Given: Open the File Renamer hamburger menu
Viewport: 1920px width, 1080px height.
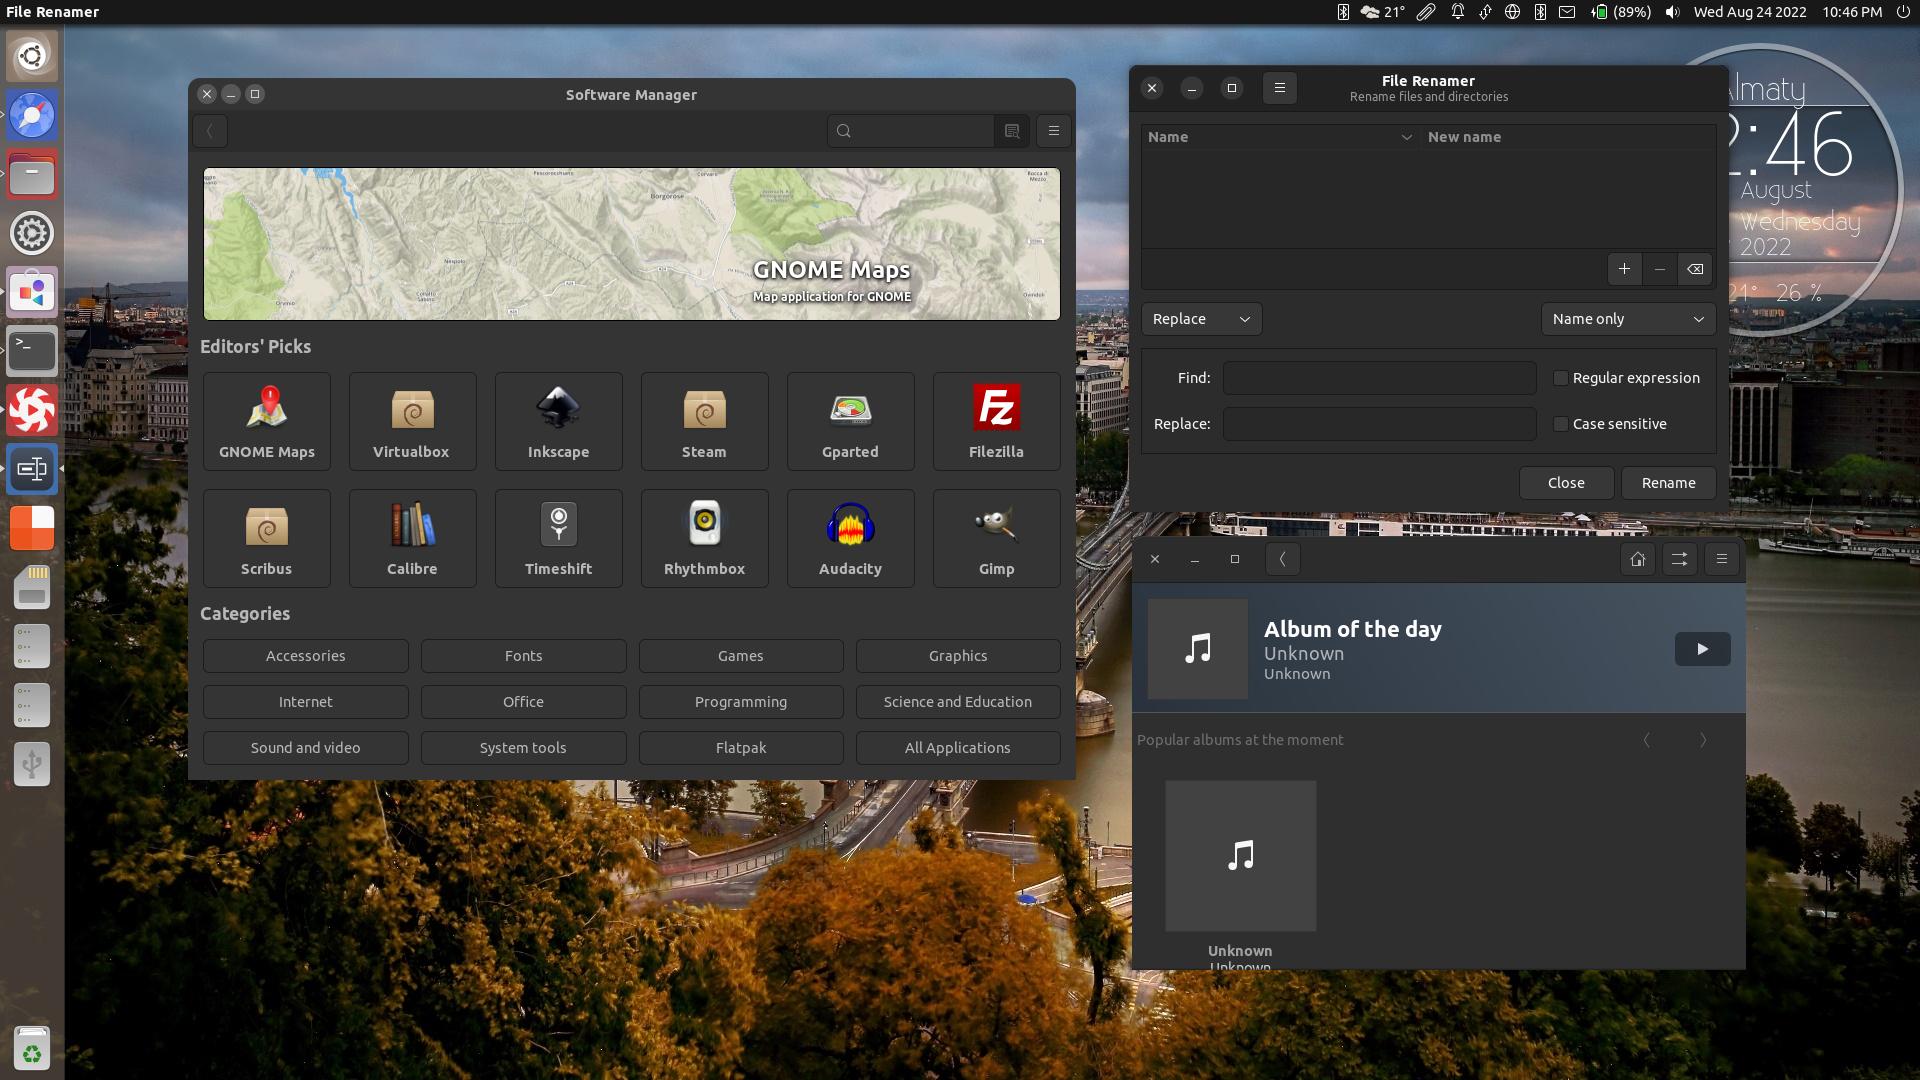Looking at the screenshot, I should [x=1279, y=88].
